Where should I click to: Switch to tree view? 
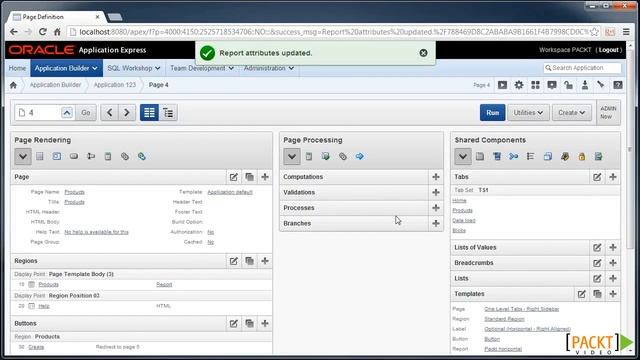[x=168, y=112]
